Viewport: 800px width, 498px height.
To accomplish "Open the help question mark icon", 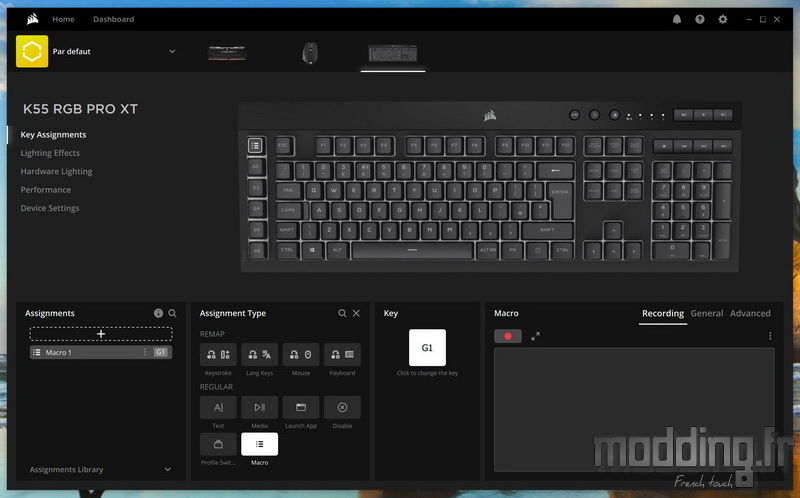I will (699, 19).
